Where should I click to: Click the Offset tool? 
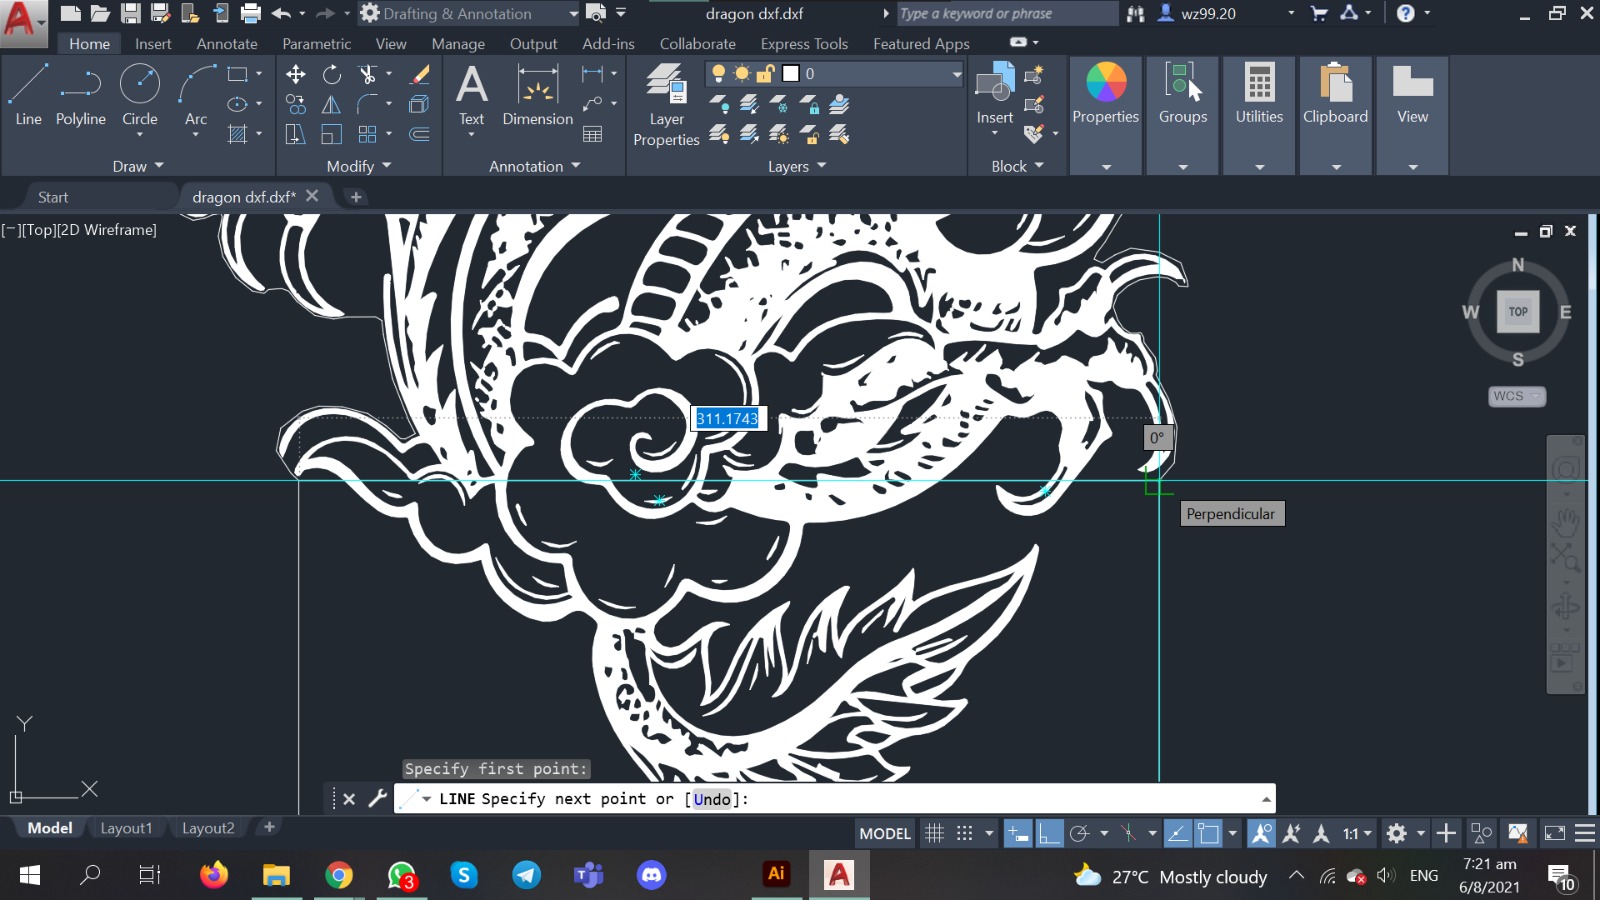click(420, 134)
